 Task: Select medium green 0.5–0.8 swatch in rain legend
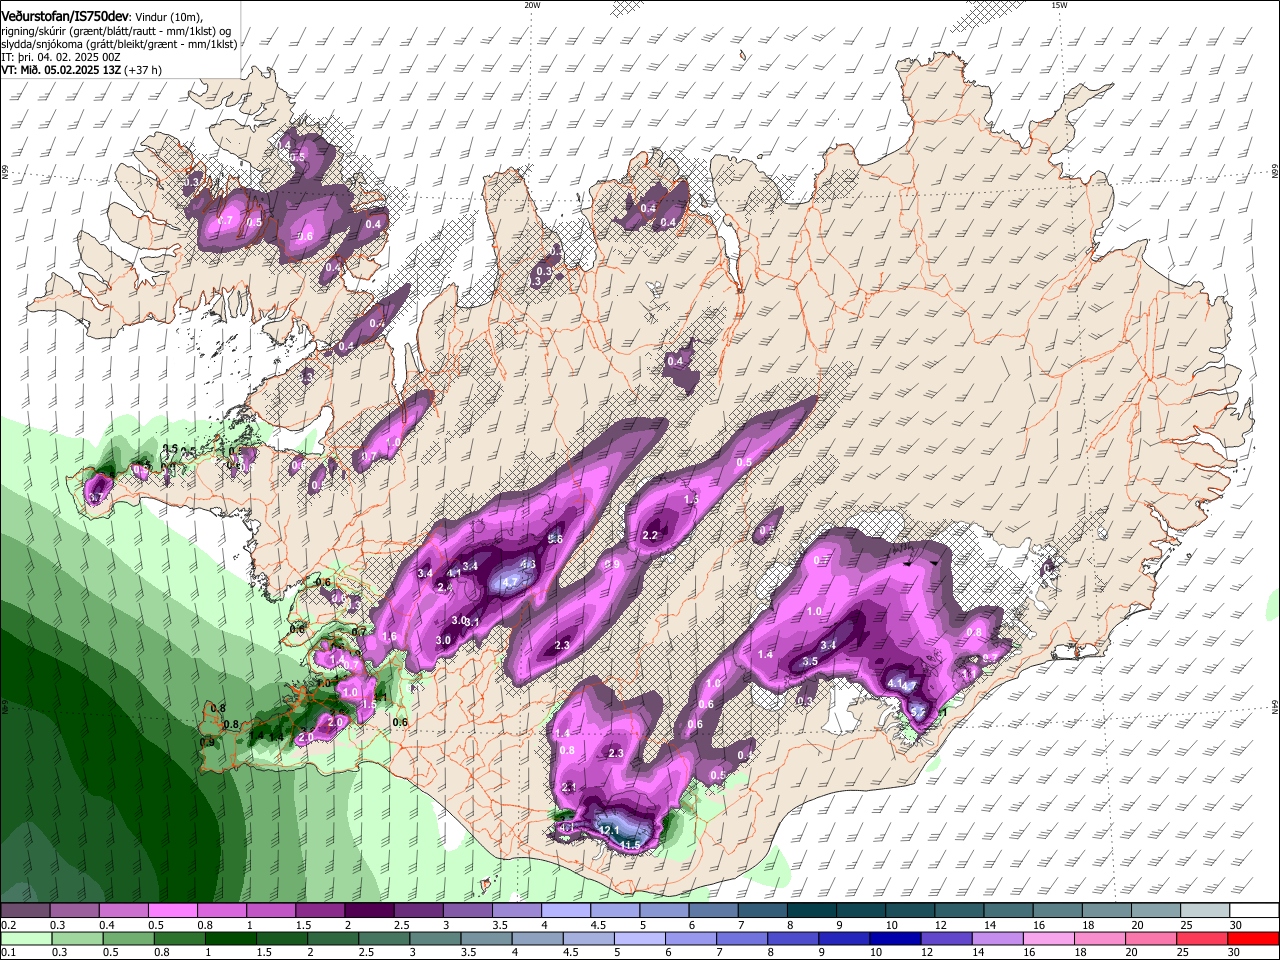(x=129, y=938)
